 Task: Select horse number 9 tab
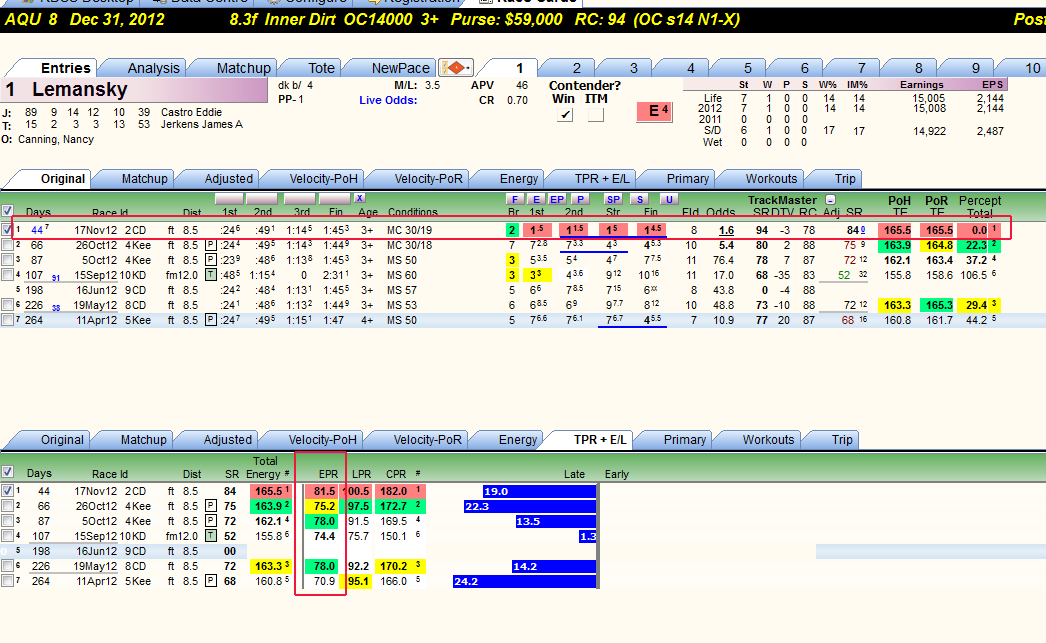[975, 68]
